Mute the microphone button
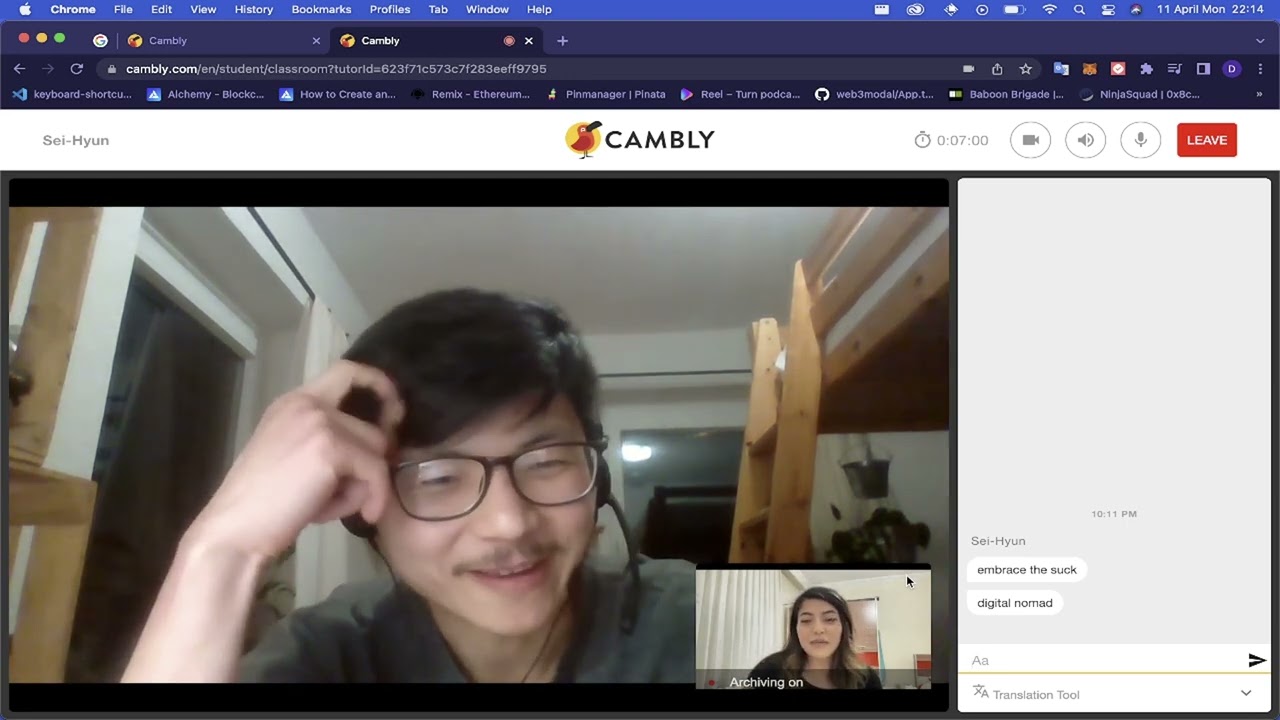 tap(1141, 140)
